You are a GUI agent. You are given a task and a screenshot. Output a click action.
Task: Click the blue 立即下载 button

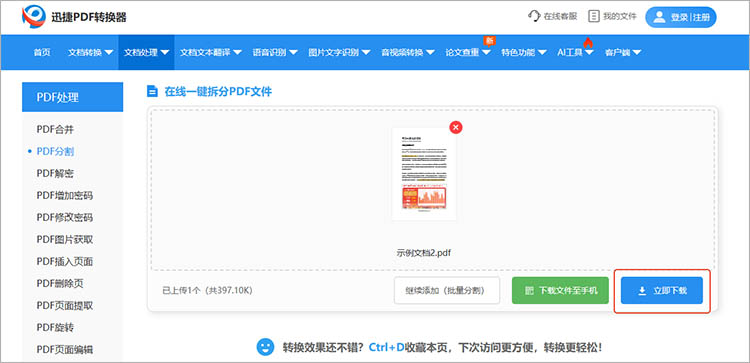(x=662, y=290)
